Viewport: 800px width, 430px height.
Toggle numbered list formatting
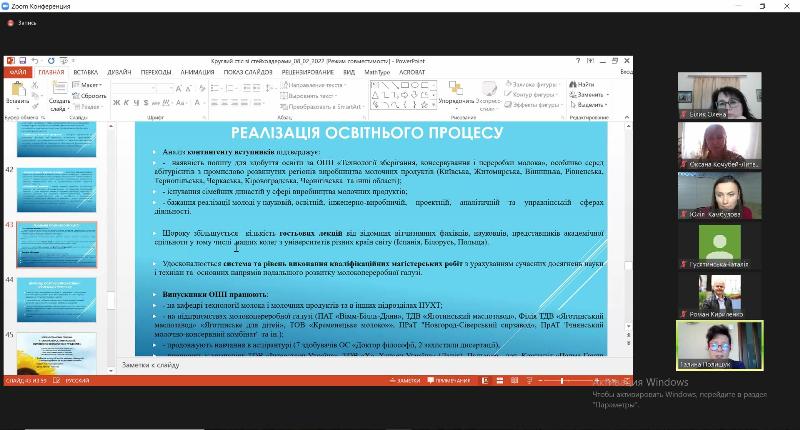pos(231,89)
